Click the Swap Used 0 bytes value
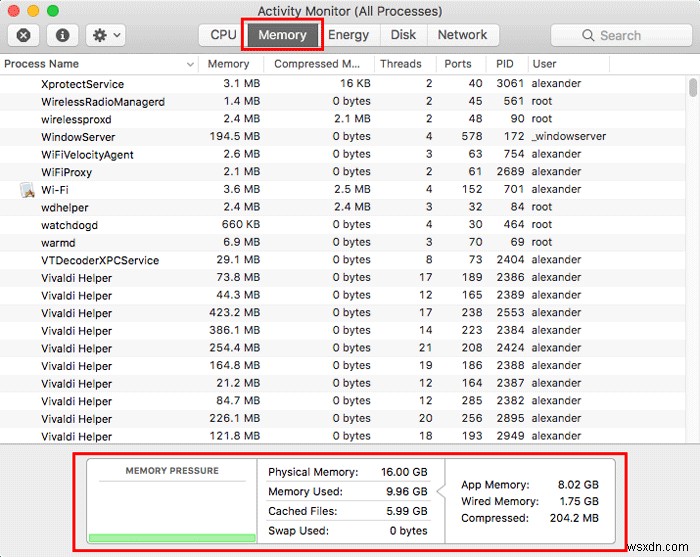Viewport: 700px width, 557px height. click(x=408, y=531)
